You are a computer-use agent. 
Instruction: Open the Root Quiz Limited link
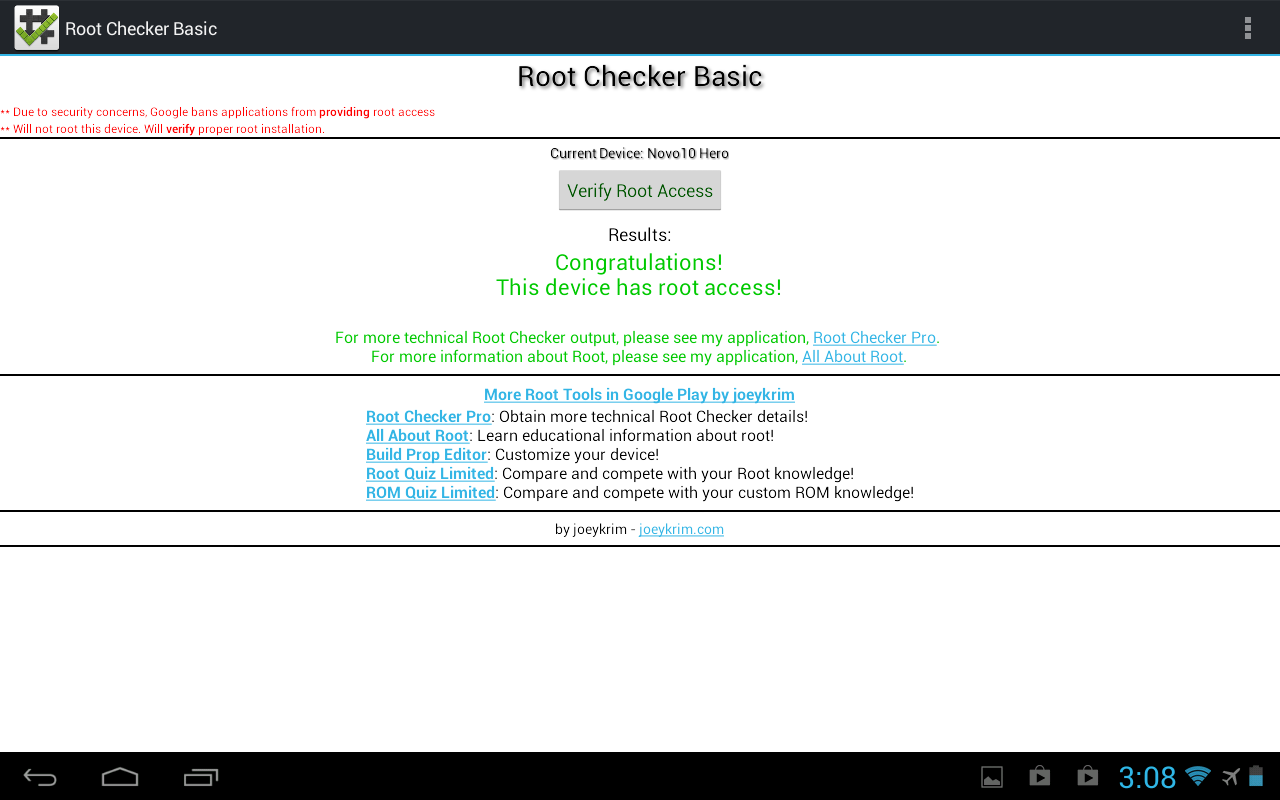(x=430, y=474)
